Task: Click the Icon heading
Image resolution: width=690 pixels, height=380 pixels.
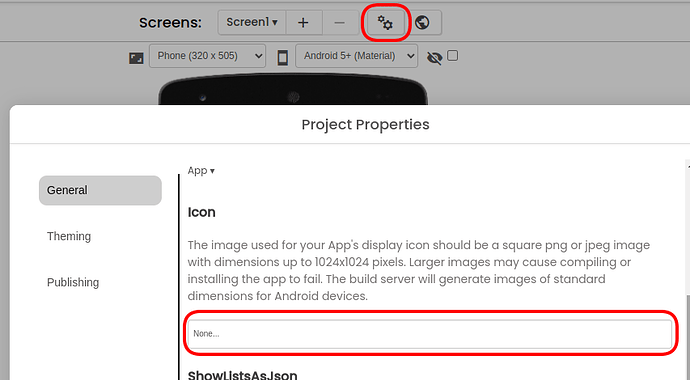Action: pyautogui.click(x=202, y=212)
